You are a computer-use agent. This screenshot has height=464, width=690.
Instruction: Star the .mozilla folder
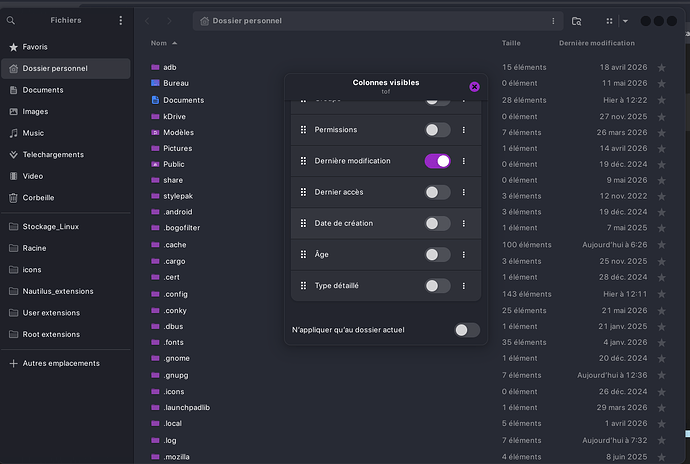pyautogui.click(x=661, y=457)
